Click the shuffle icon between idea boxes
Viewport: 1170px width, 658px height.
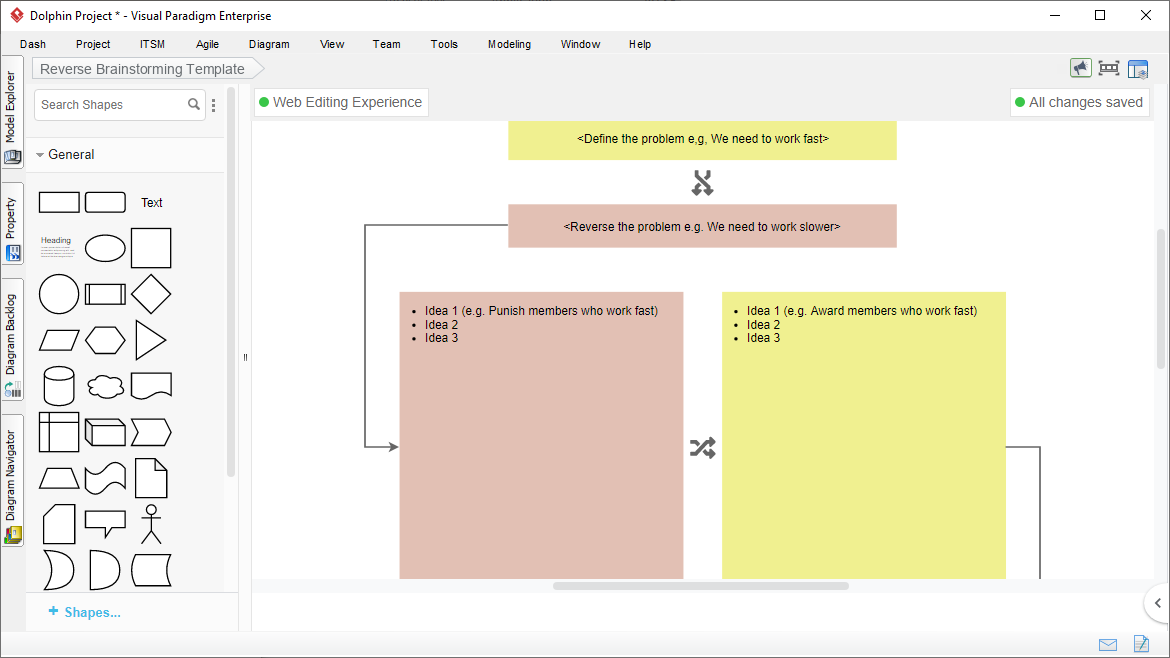[x=702, y=448]
